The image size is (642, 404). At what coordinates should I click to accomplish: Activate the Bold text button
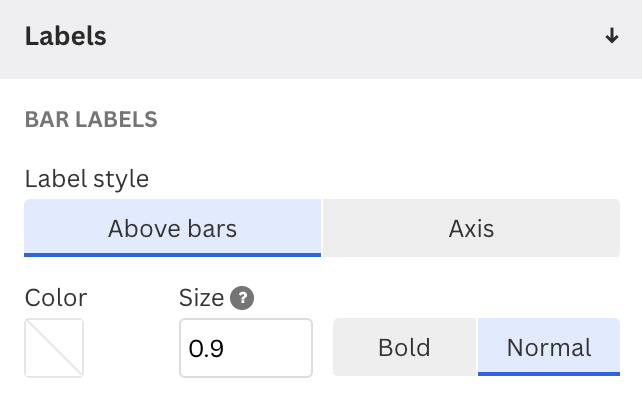pos(405,347)
